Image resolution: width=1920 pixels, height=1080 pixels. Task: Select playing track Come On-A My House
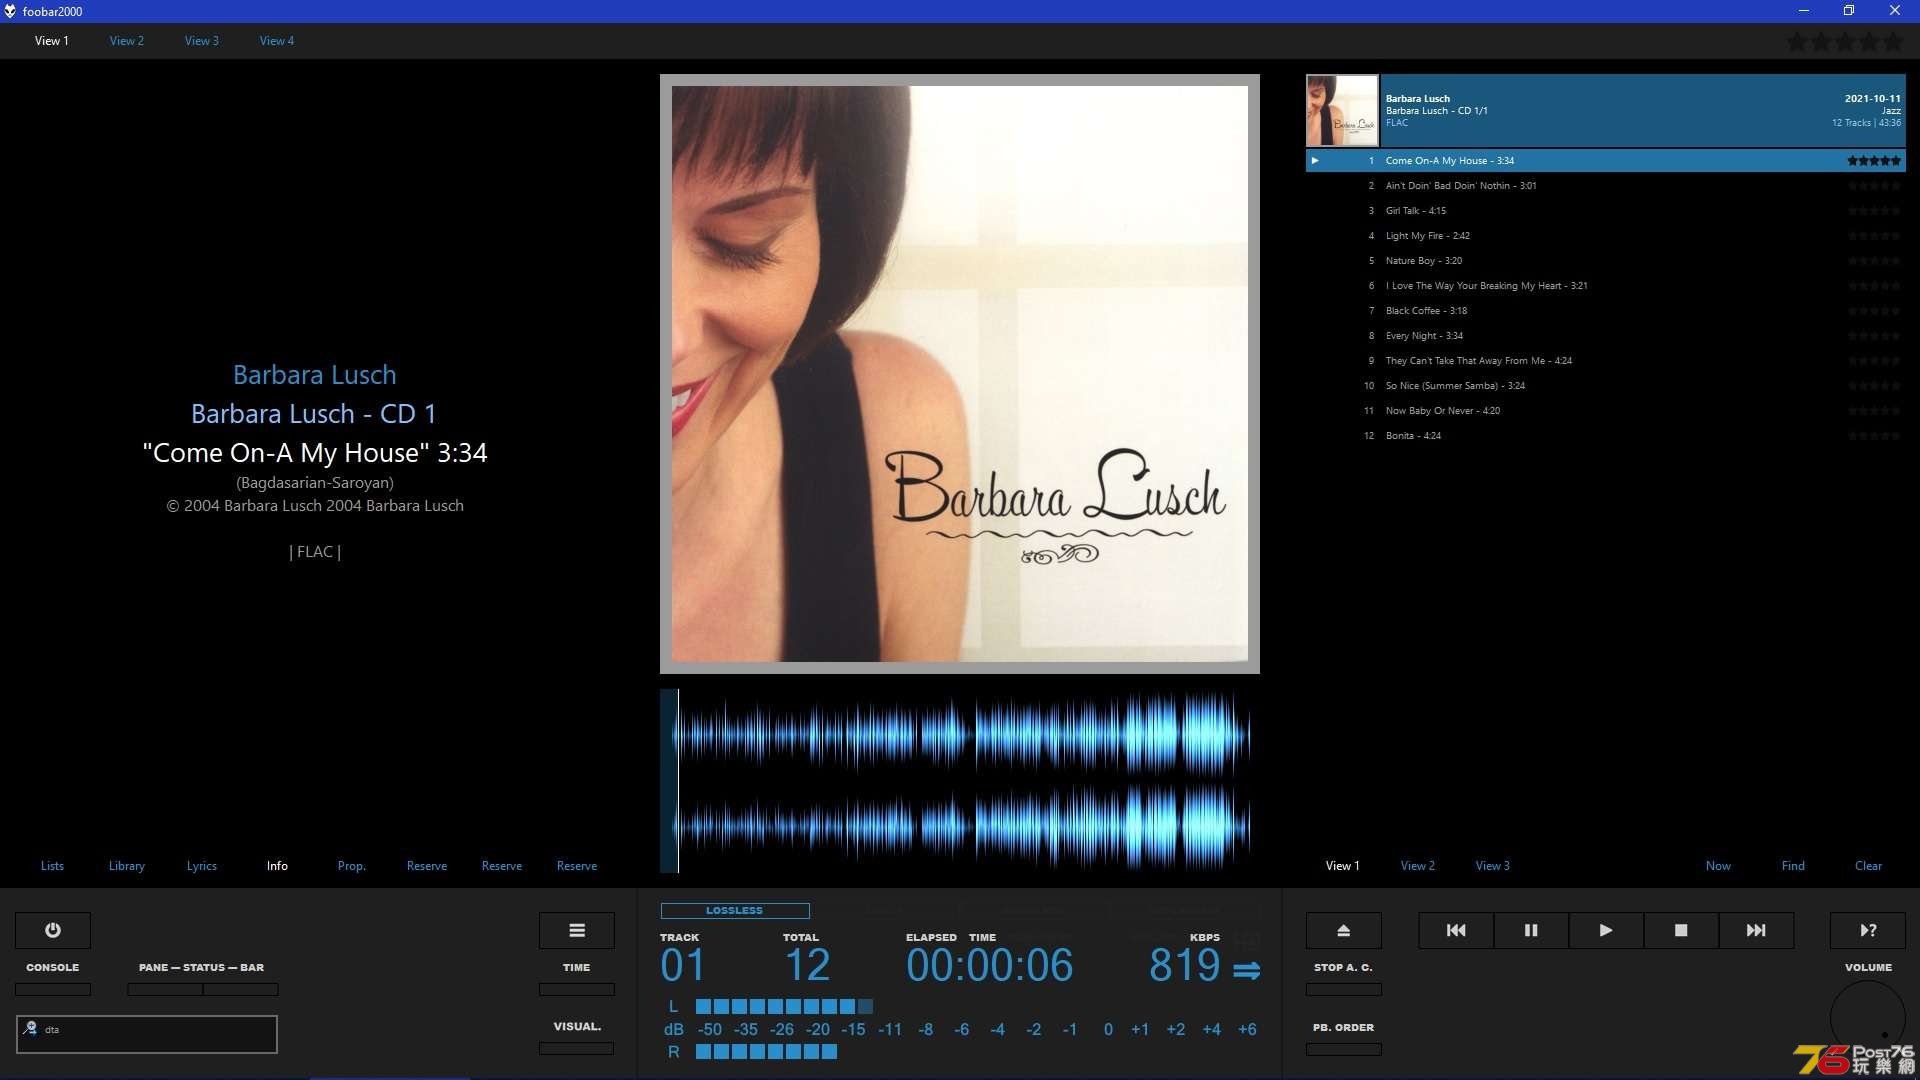click(x=1606, y=161)
